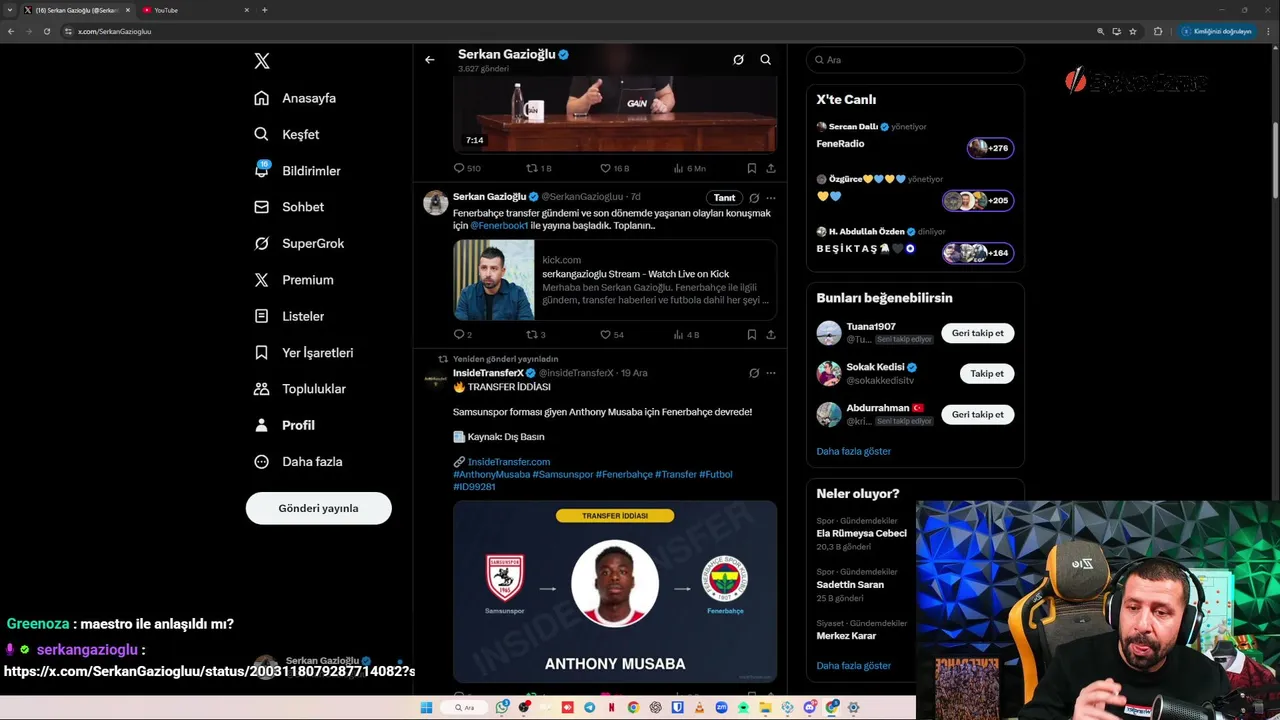Open the kick.com stream link card
The height and width of the screenshot is (720, 1280).
(x=615, y=280)
